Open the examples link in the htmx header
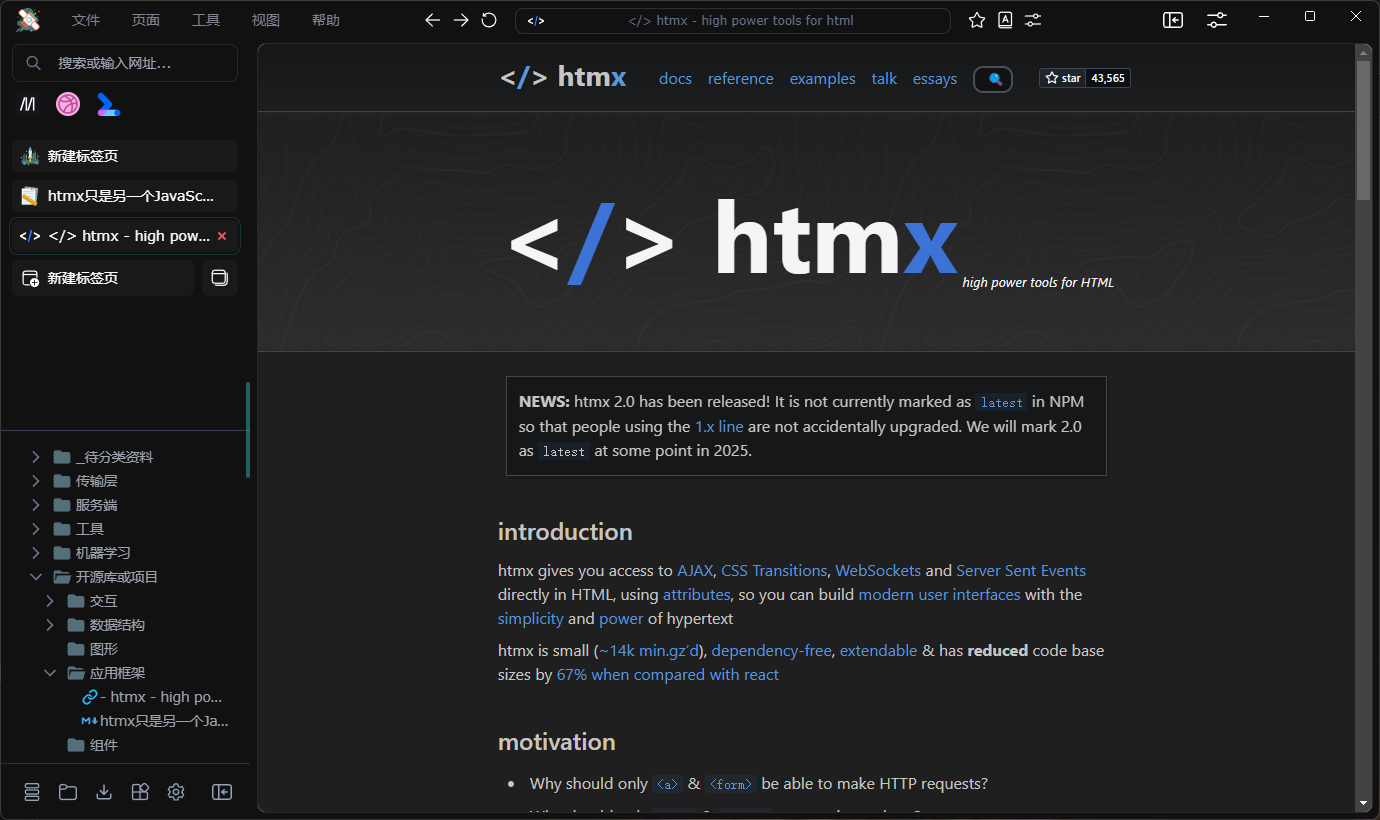This screenshot has width=1380, height=820. pos(823,79)
